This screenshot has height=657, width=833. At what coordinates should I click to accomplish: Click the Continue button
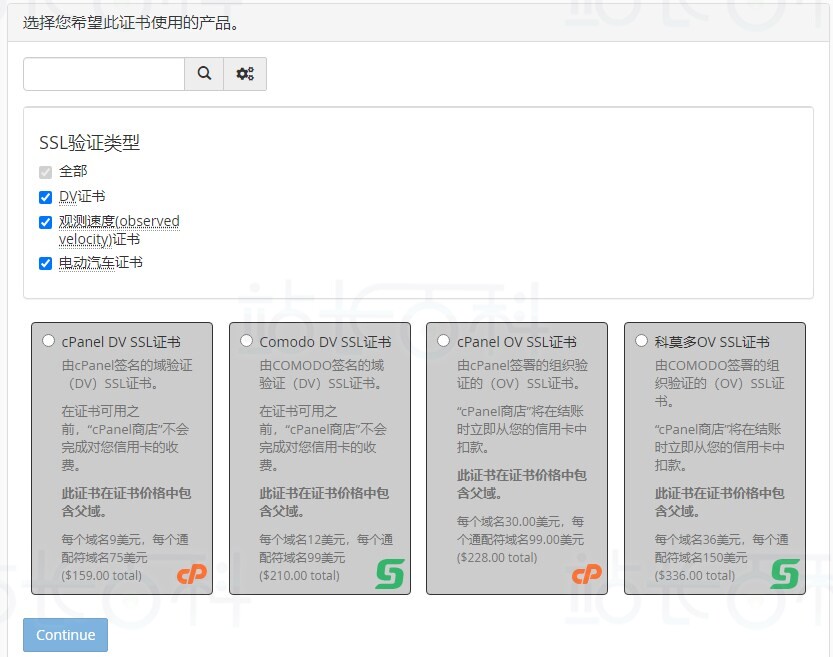coord(65,635)
